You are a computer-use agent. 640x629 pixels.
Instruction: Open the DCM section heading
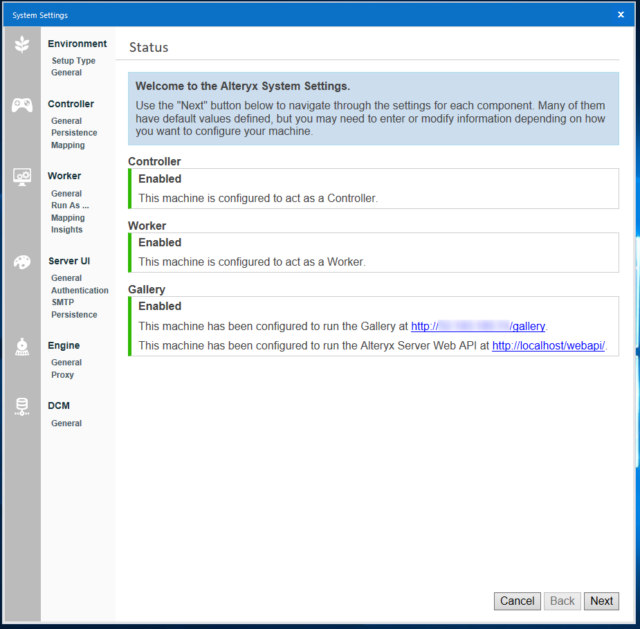coord(59,406)
